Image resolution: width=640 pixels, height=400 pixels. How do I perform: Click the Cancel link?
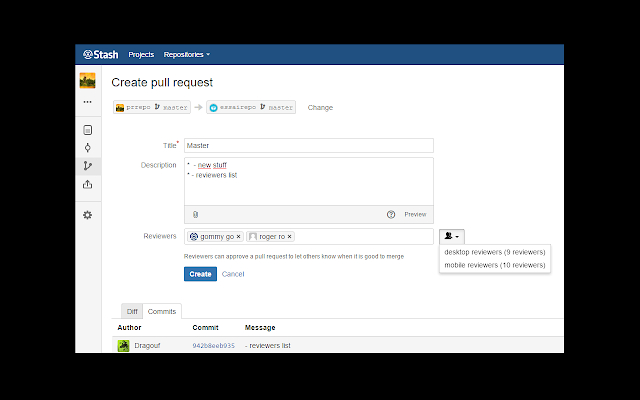[233, 274]
